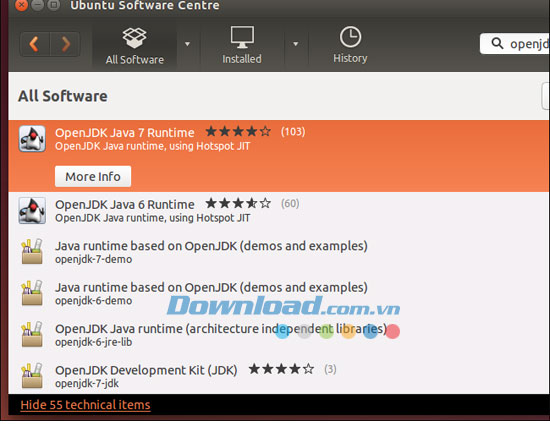Open More Info for OpenJDK Java 7
This screenshot has width=550, height=437.
(x=93, y=176)
